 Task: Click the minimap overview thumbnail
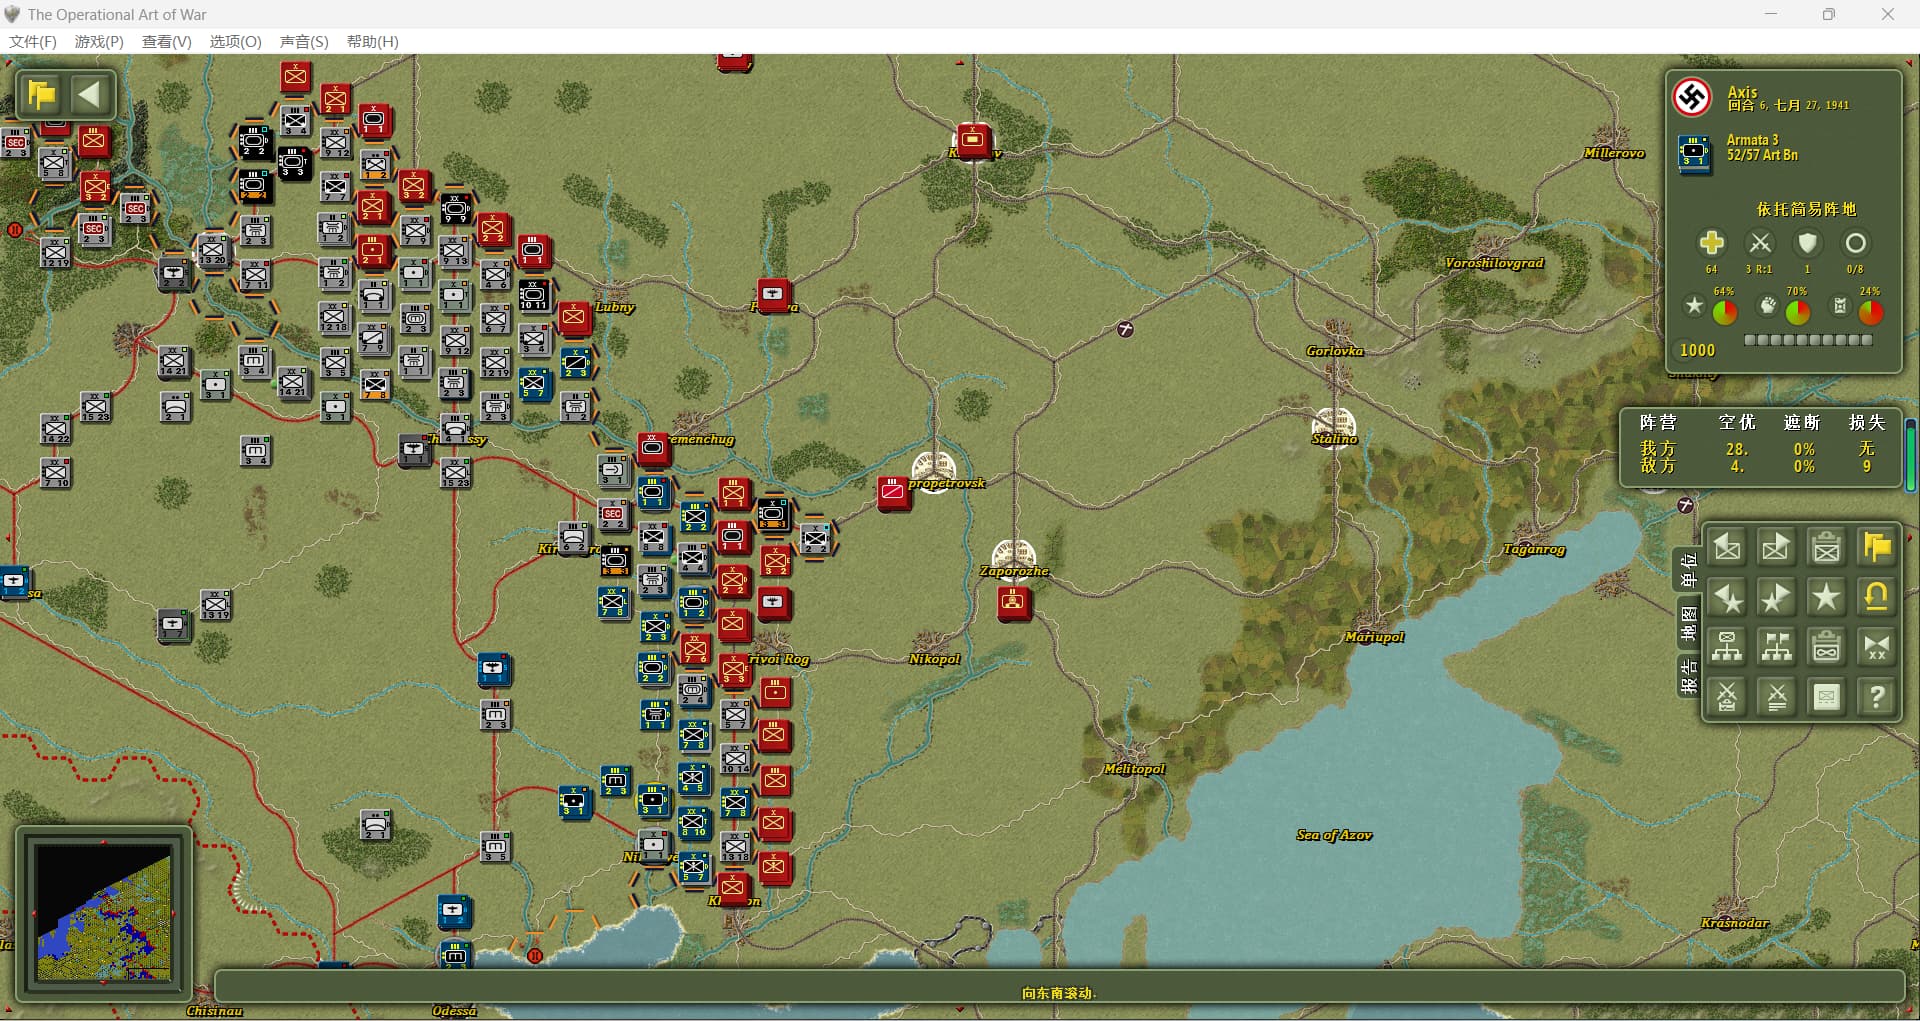104,913
